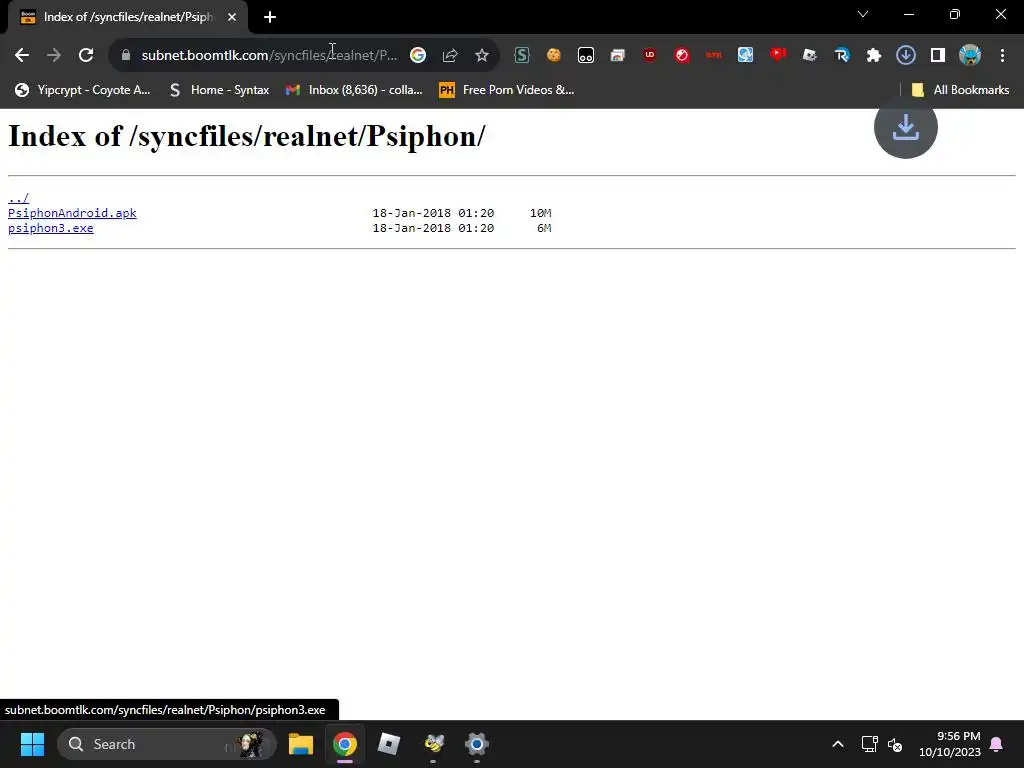Screen dimensions: 1024x768
Task: View site information lock icon
Action: tap(126, 56)
